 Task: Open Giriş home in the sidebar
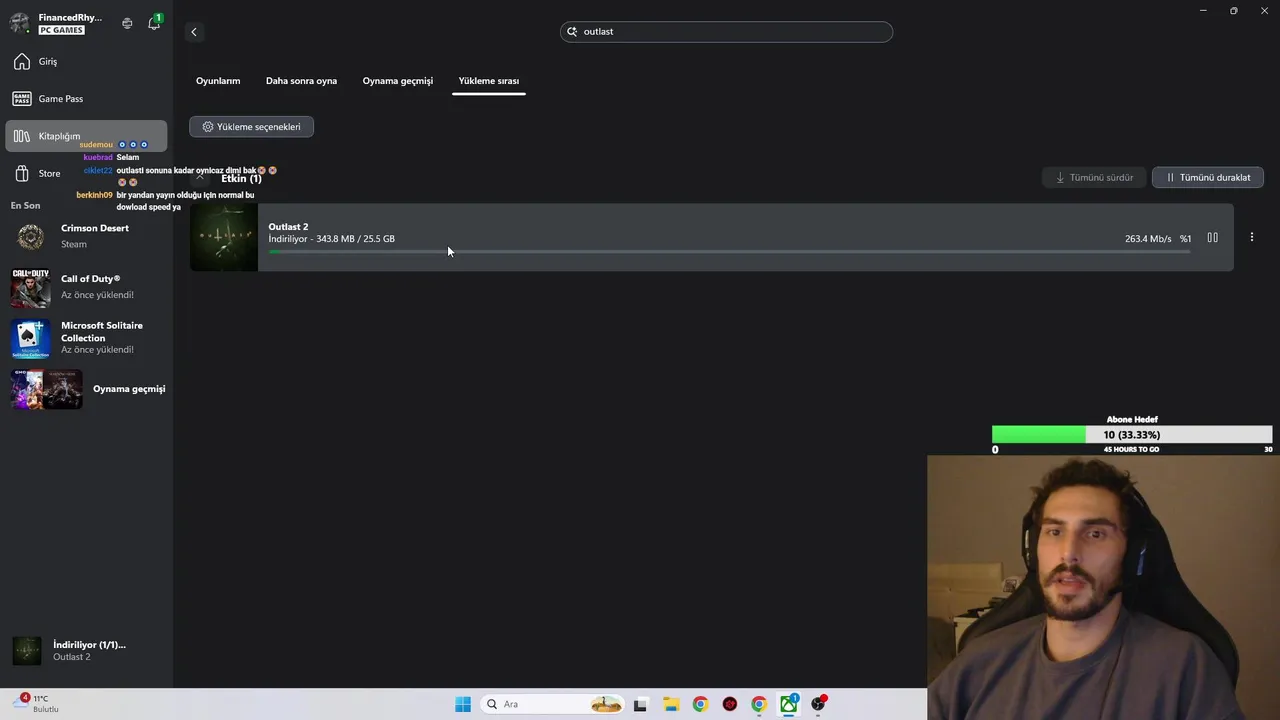(86, 62)
